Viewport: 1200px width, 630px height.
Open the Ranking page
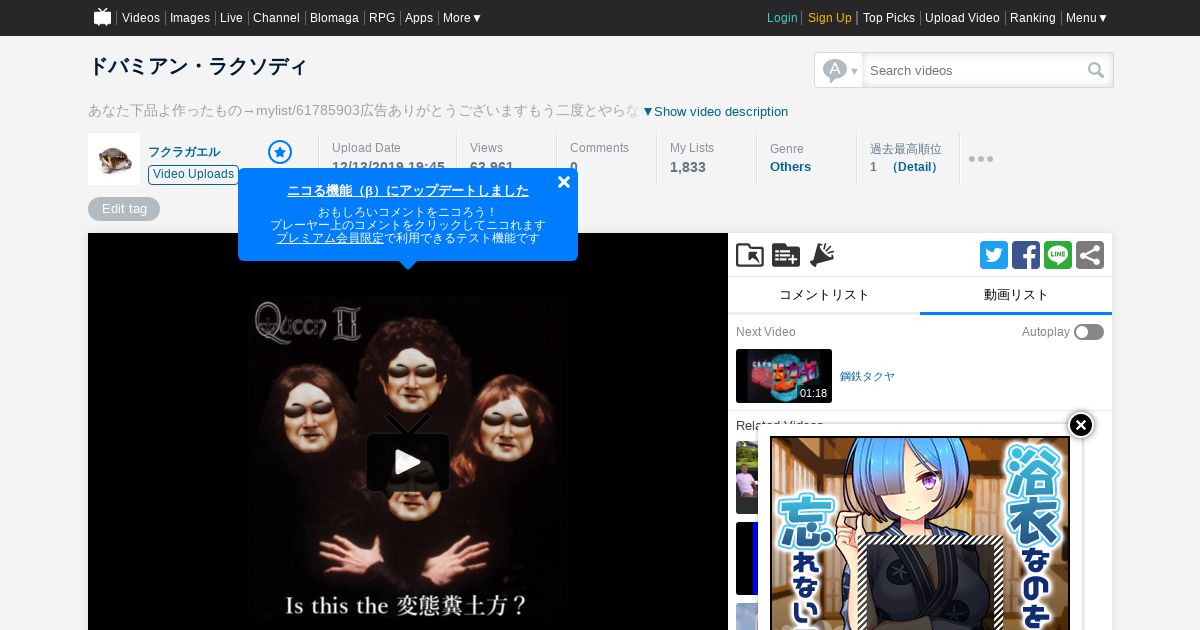point(1033,18)
